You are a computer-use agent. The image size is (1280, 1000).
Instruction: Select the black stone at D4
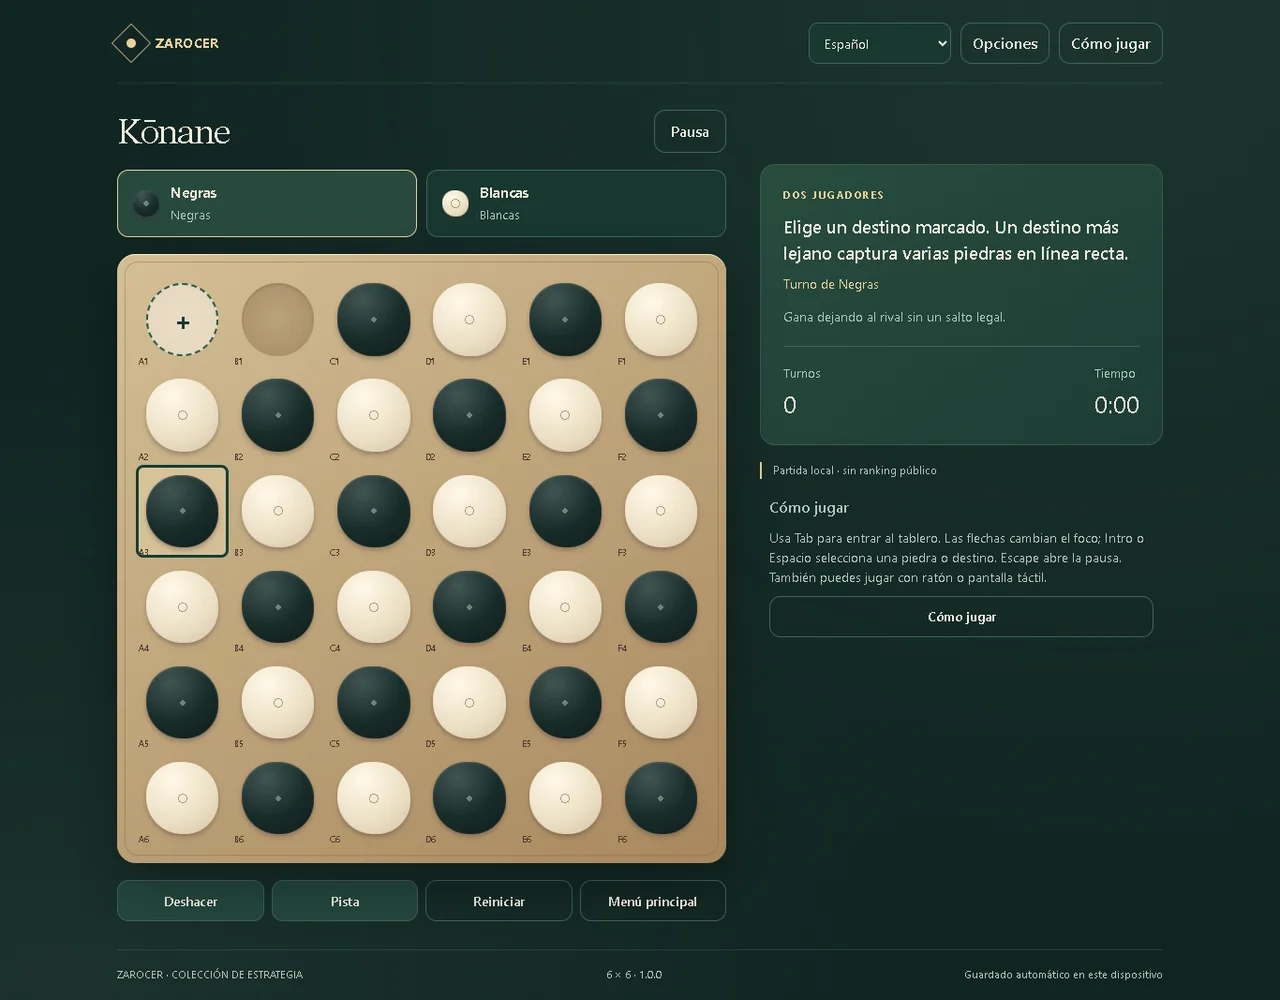tap(469, 607)
